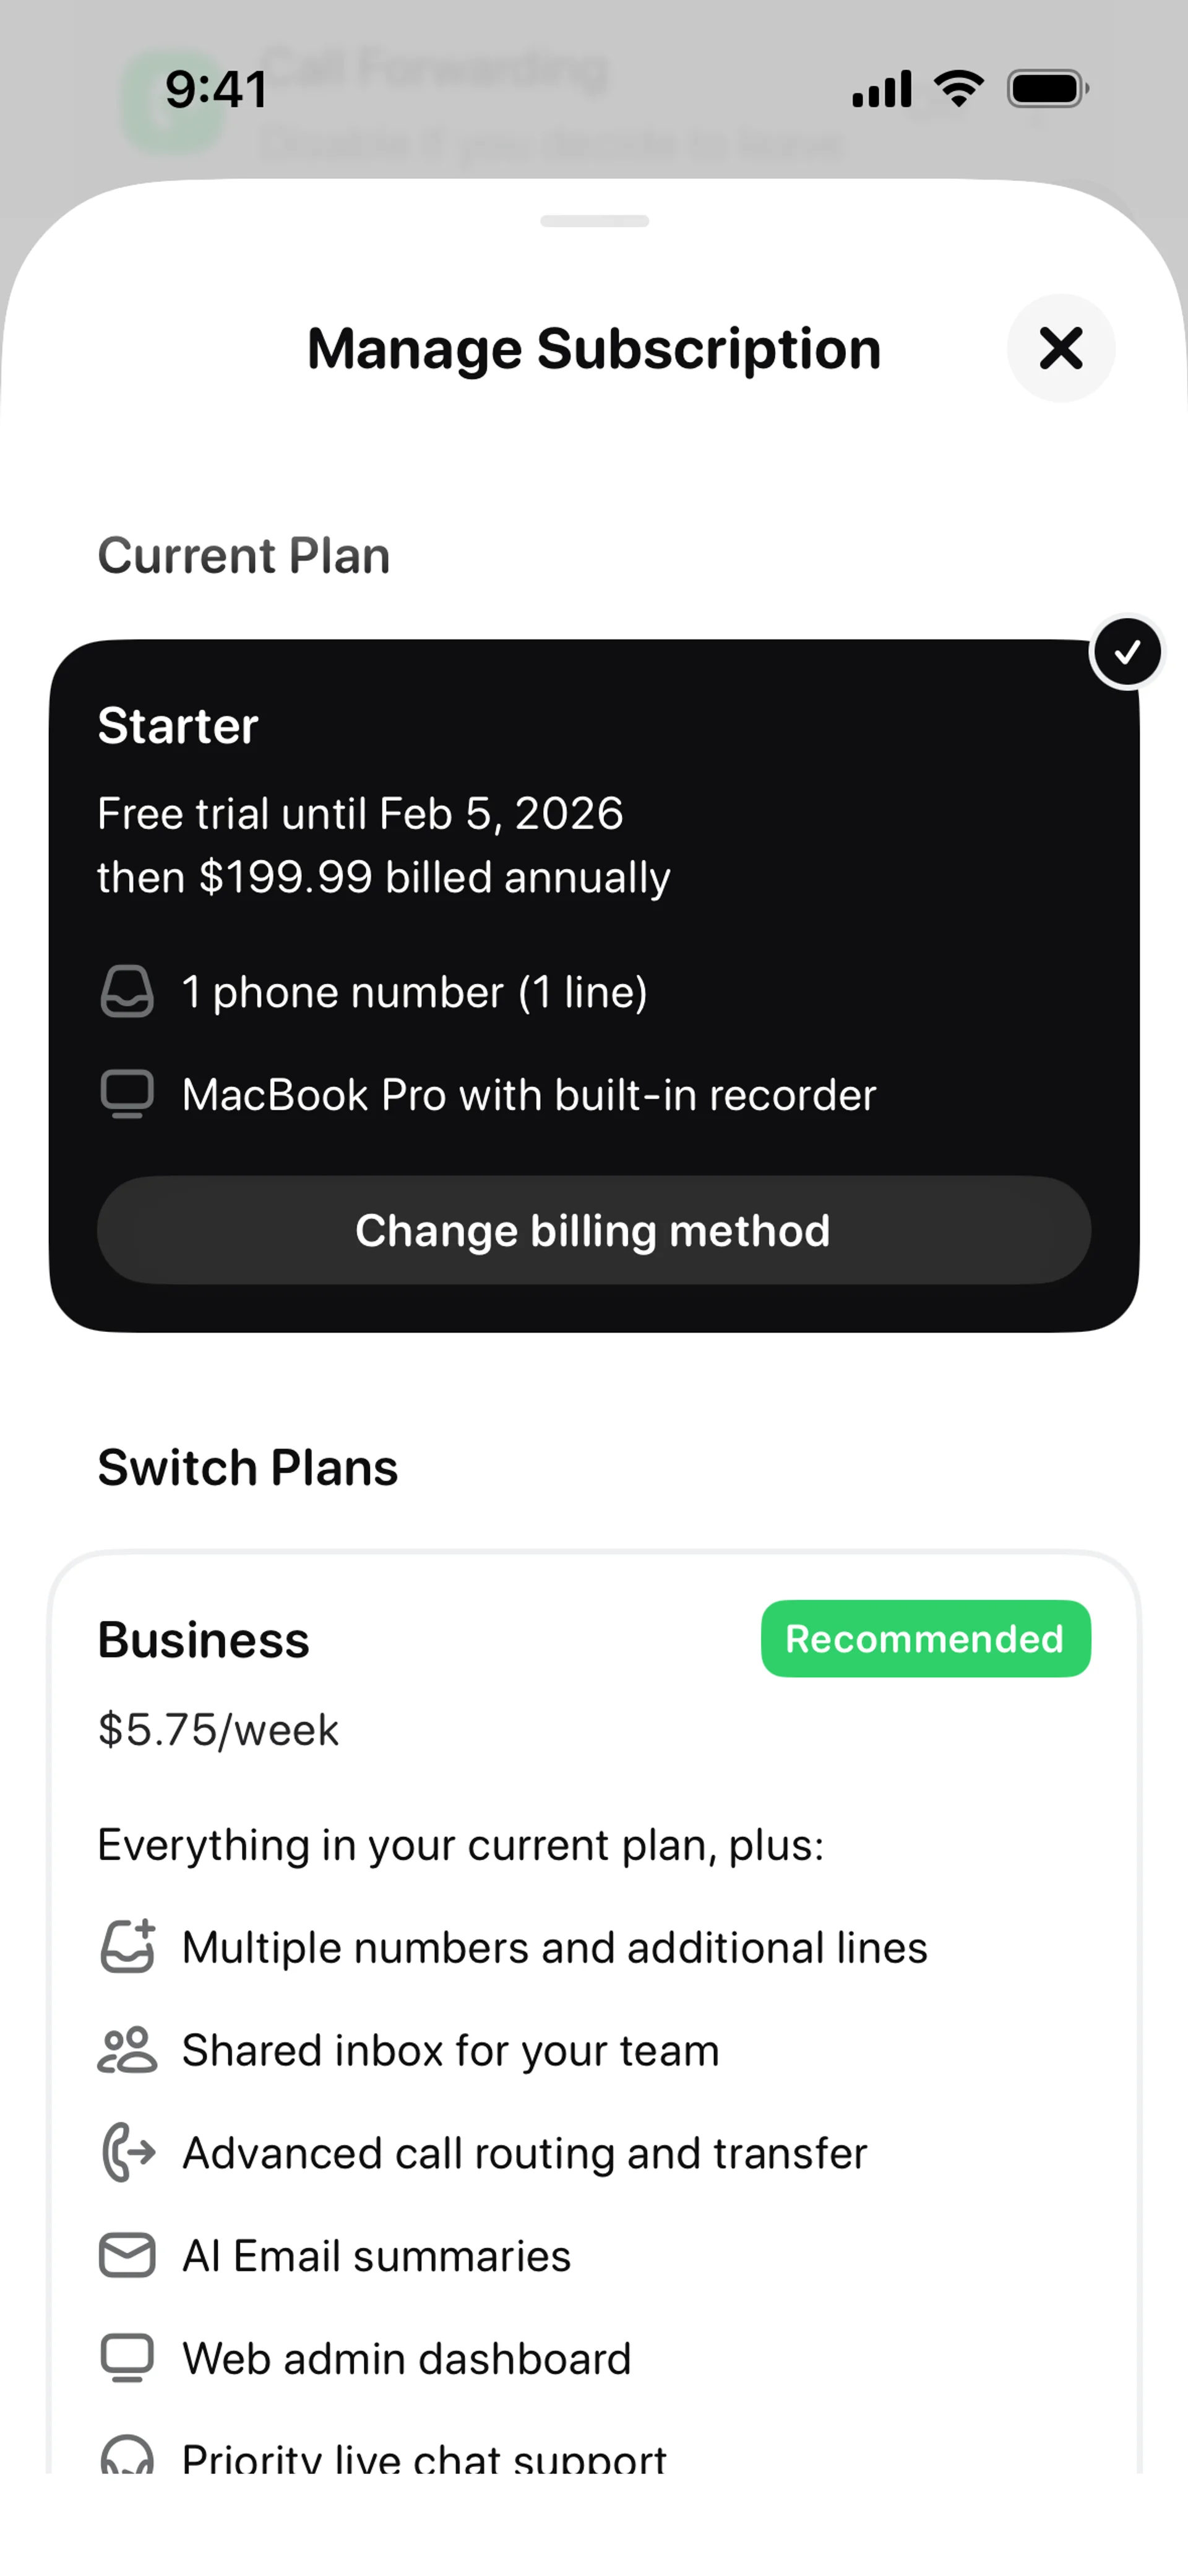Tap the Wi-Fi status bar icon

click(958, 89)
